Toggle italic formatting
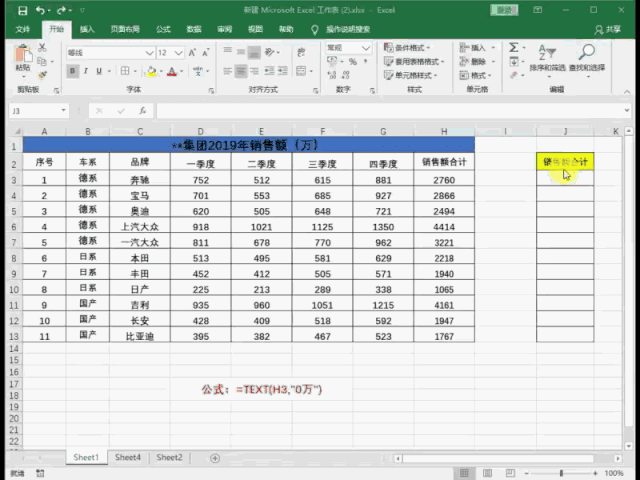640x480 pixels. tap(86, 71)
